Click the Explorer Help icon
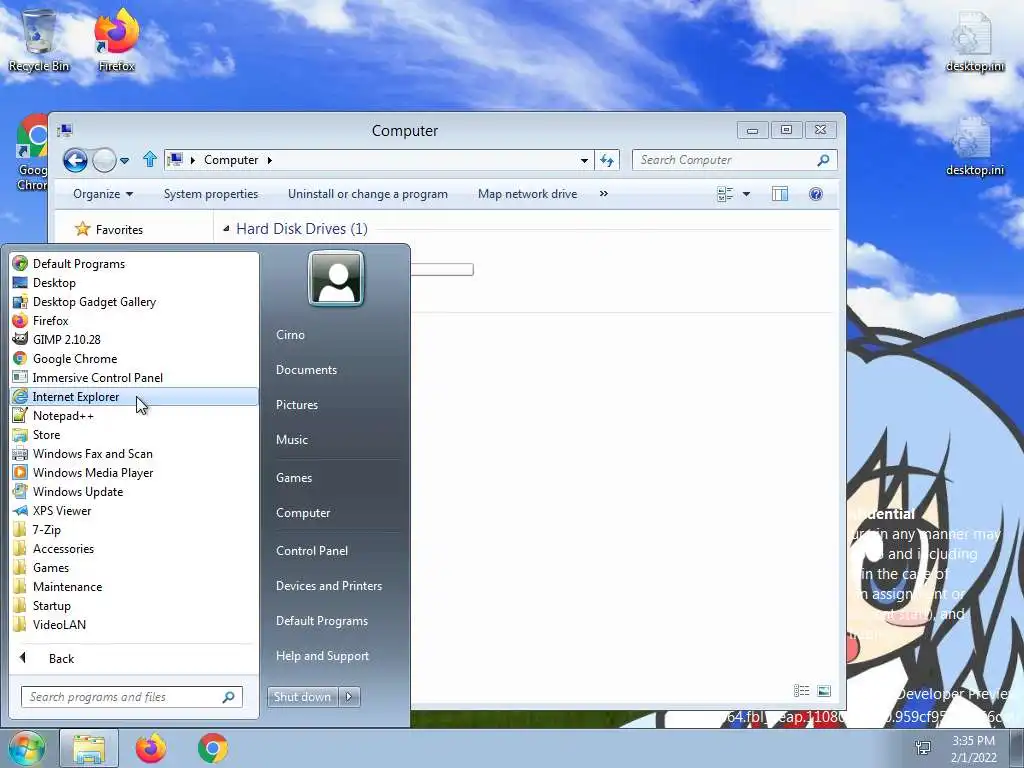The image size is (1024, 768). click(x=816, y=194)
